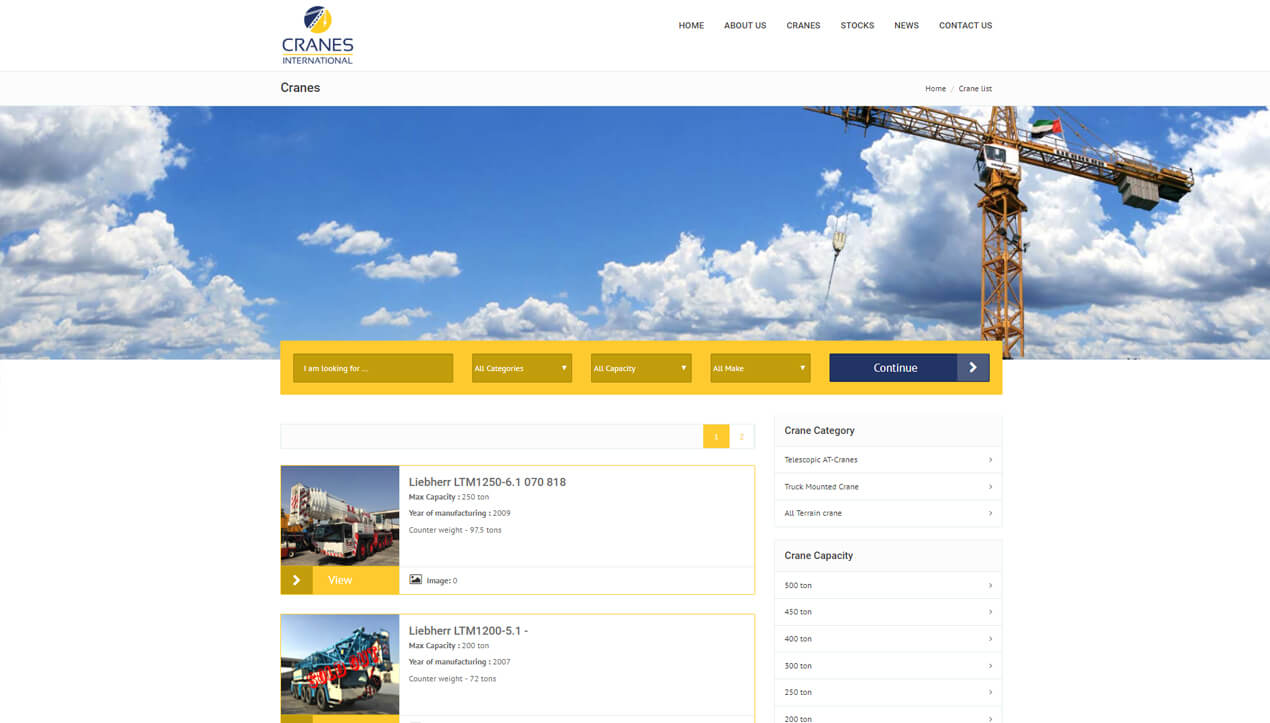Open the Liebherr LTM1250-6.1 070 818 title link
The height and width of the screenshot is (723, 1270).
point(487,482)
